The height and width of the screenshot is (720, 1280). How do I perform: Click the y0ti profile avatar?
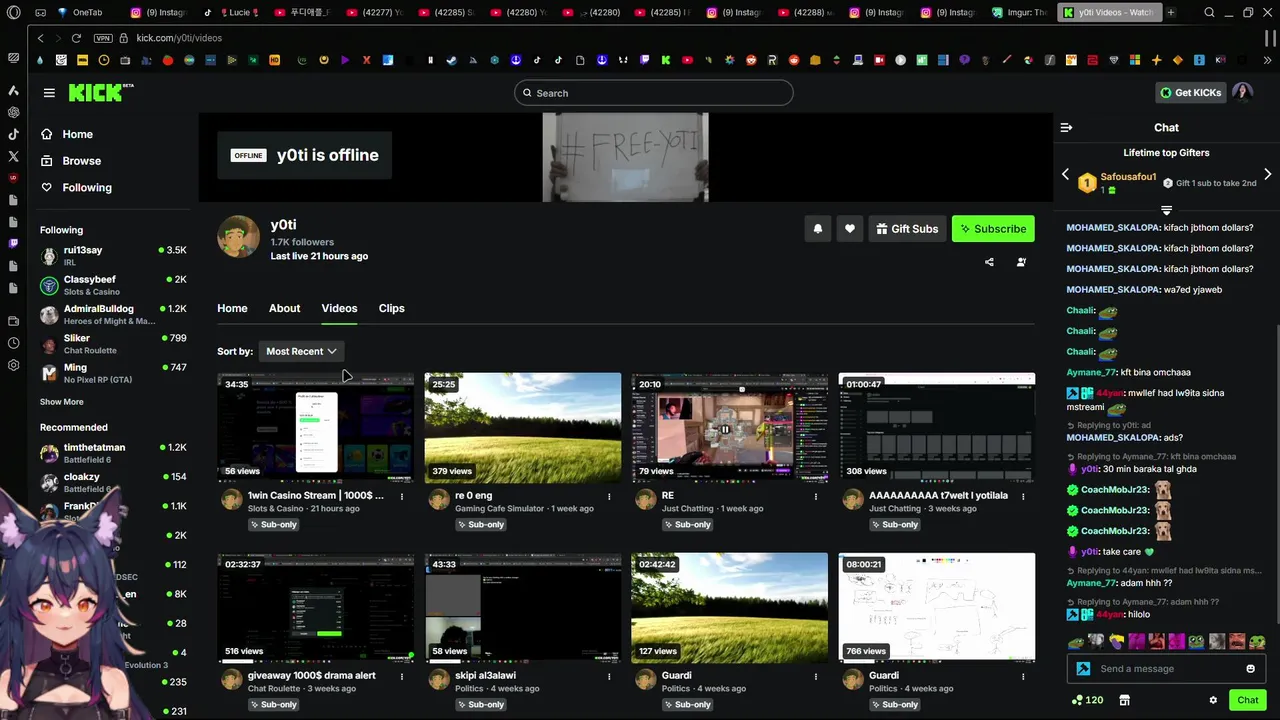[238, 237]
